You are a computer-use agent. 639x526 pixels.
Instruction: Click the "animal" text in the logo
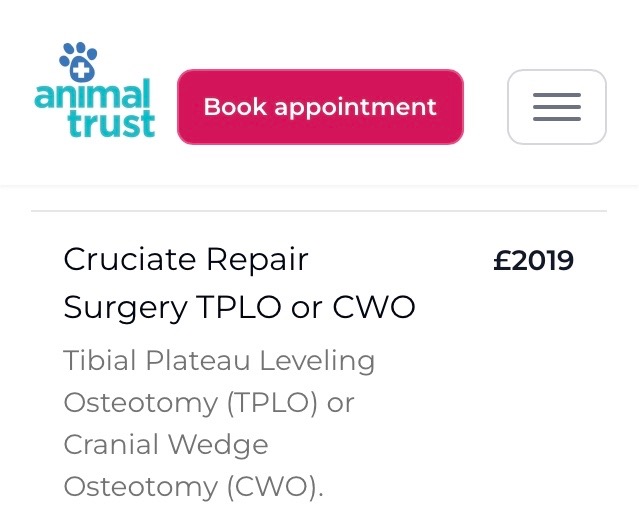pyautogui.click(x=92, y=97)
